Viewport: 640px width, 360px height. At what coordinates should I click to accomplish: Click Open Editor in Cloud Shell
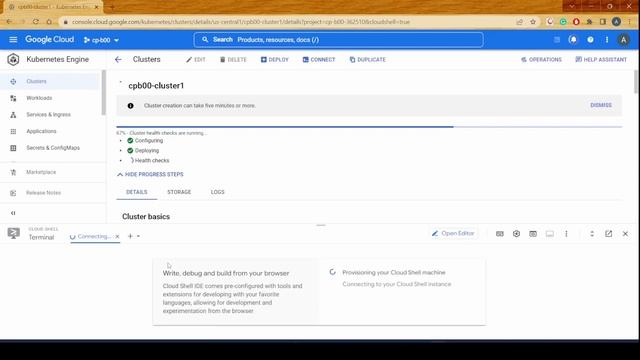[453, 233]
